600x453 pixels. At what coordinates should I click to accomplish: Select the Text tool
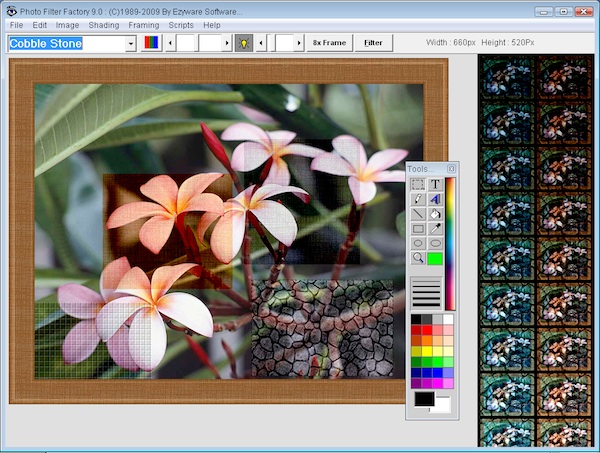(435, 184)
